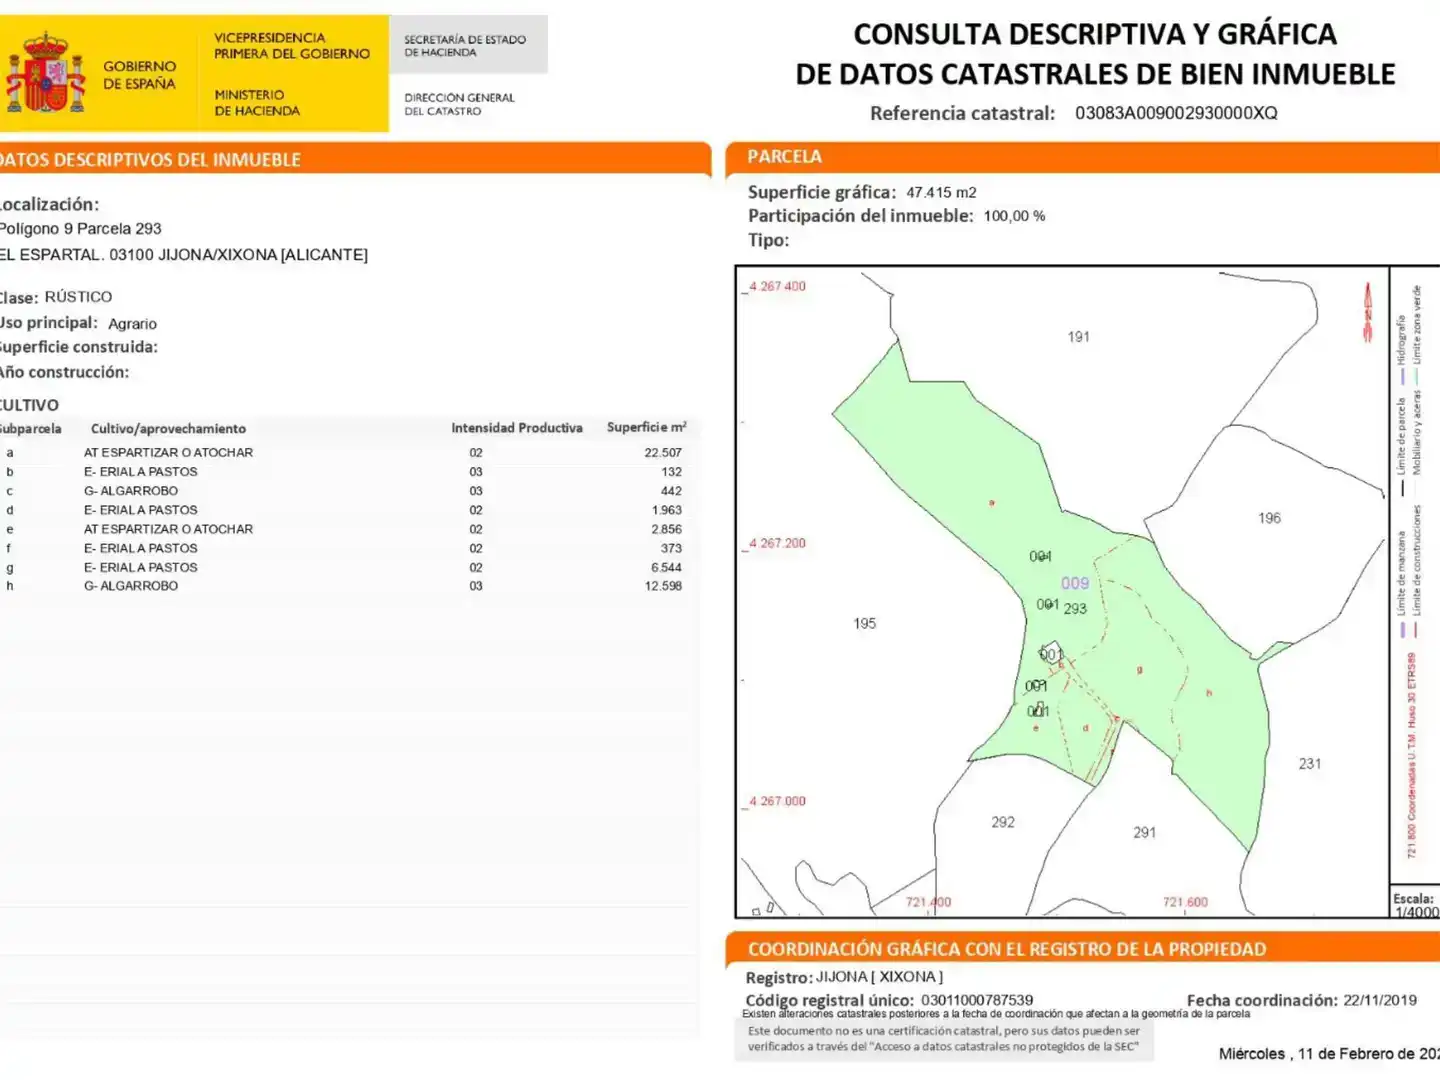Viewport: 1440px width, 1080px height.
Task: Click the easting coordinate label 721.600
Action: [1185, 902]
